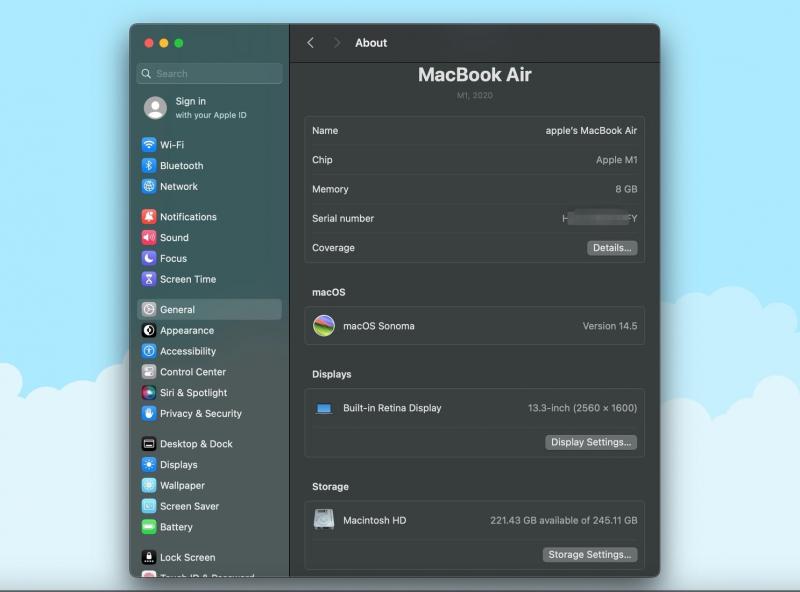The height and width of the screenshot is (592, 800).
Task: Select Siri & Spotlight label
Action: (x=193, y=393)
